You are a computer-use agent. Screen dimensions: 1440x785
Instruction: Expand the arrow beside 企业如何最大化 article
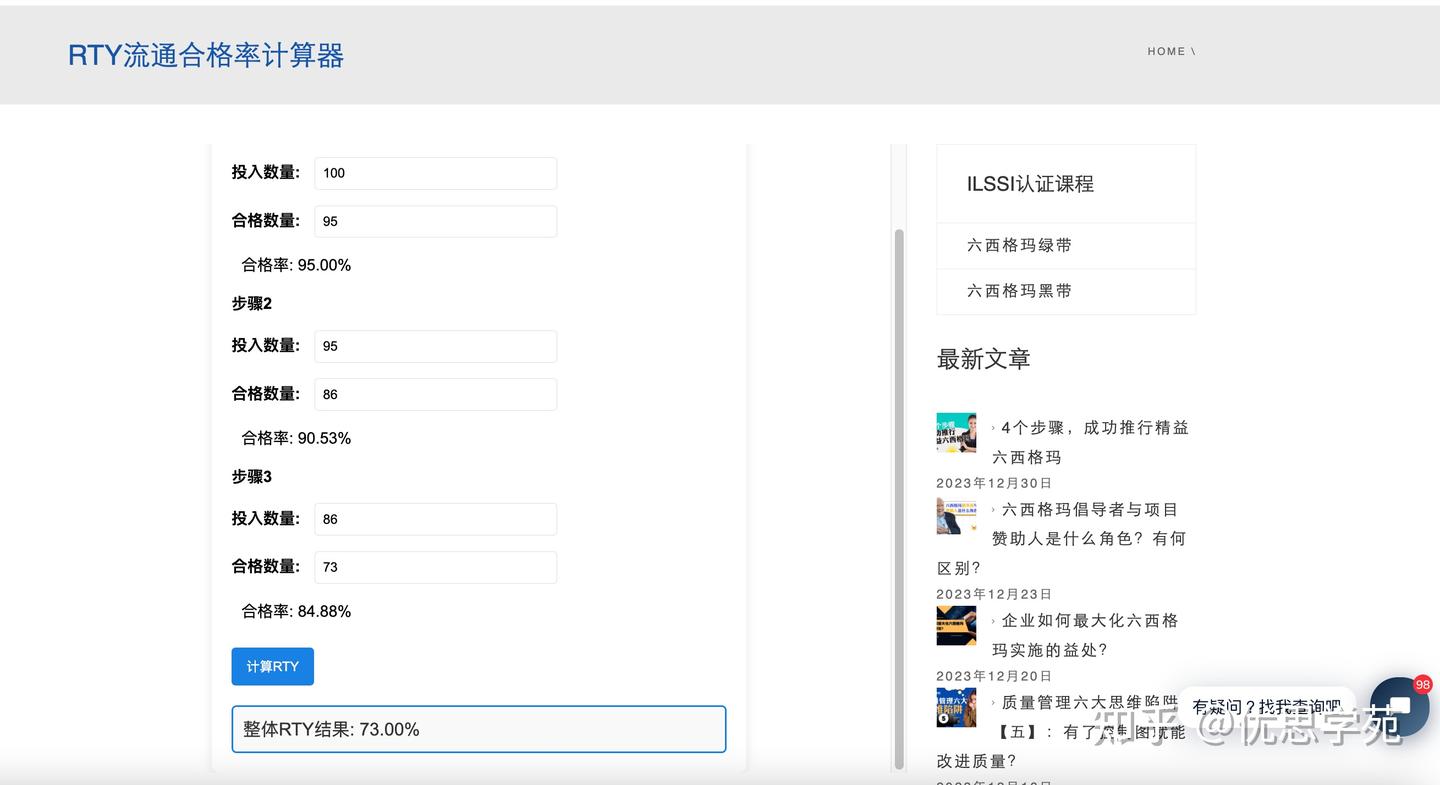pyautogui.click(x=993, y=620)
